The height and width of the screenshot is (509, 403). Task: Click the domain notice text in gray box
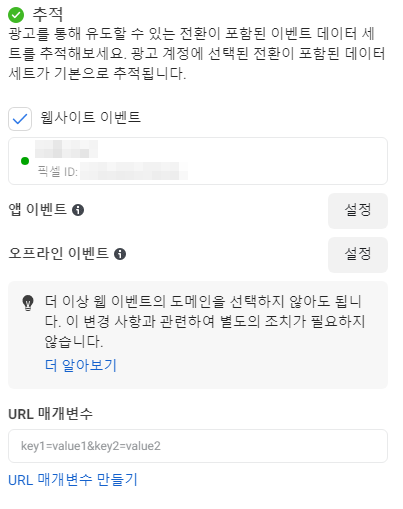pos(205,321)
